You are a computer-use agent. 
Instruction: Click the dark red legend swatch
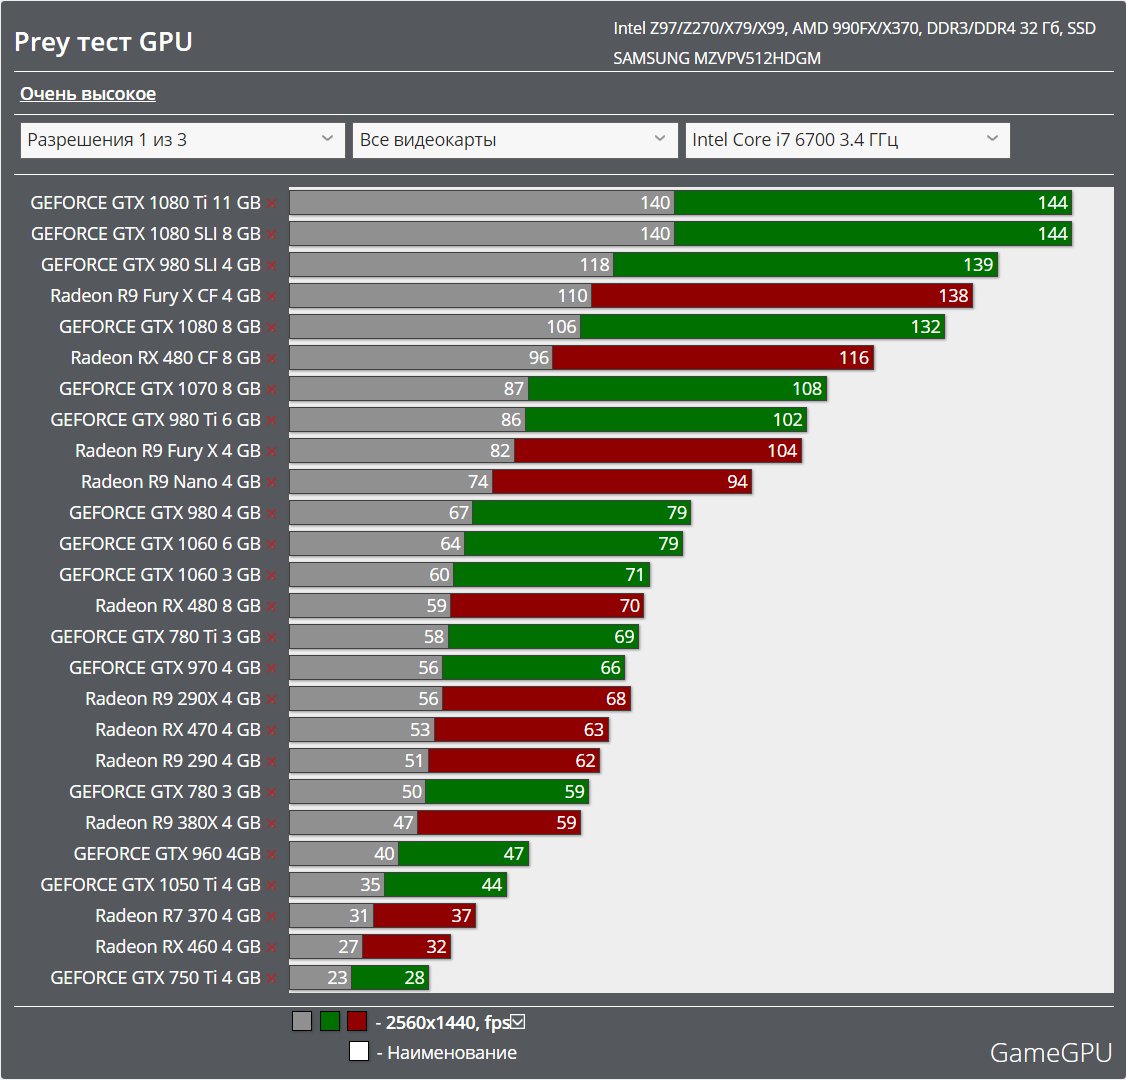tap(357, 1021)
